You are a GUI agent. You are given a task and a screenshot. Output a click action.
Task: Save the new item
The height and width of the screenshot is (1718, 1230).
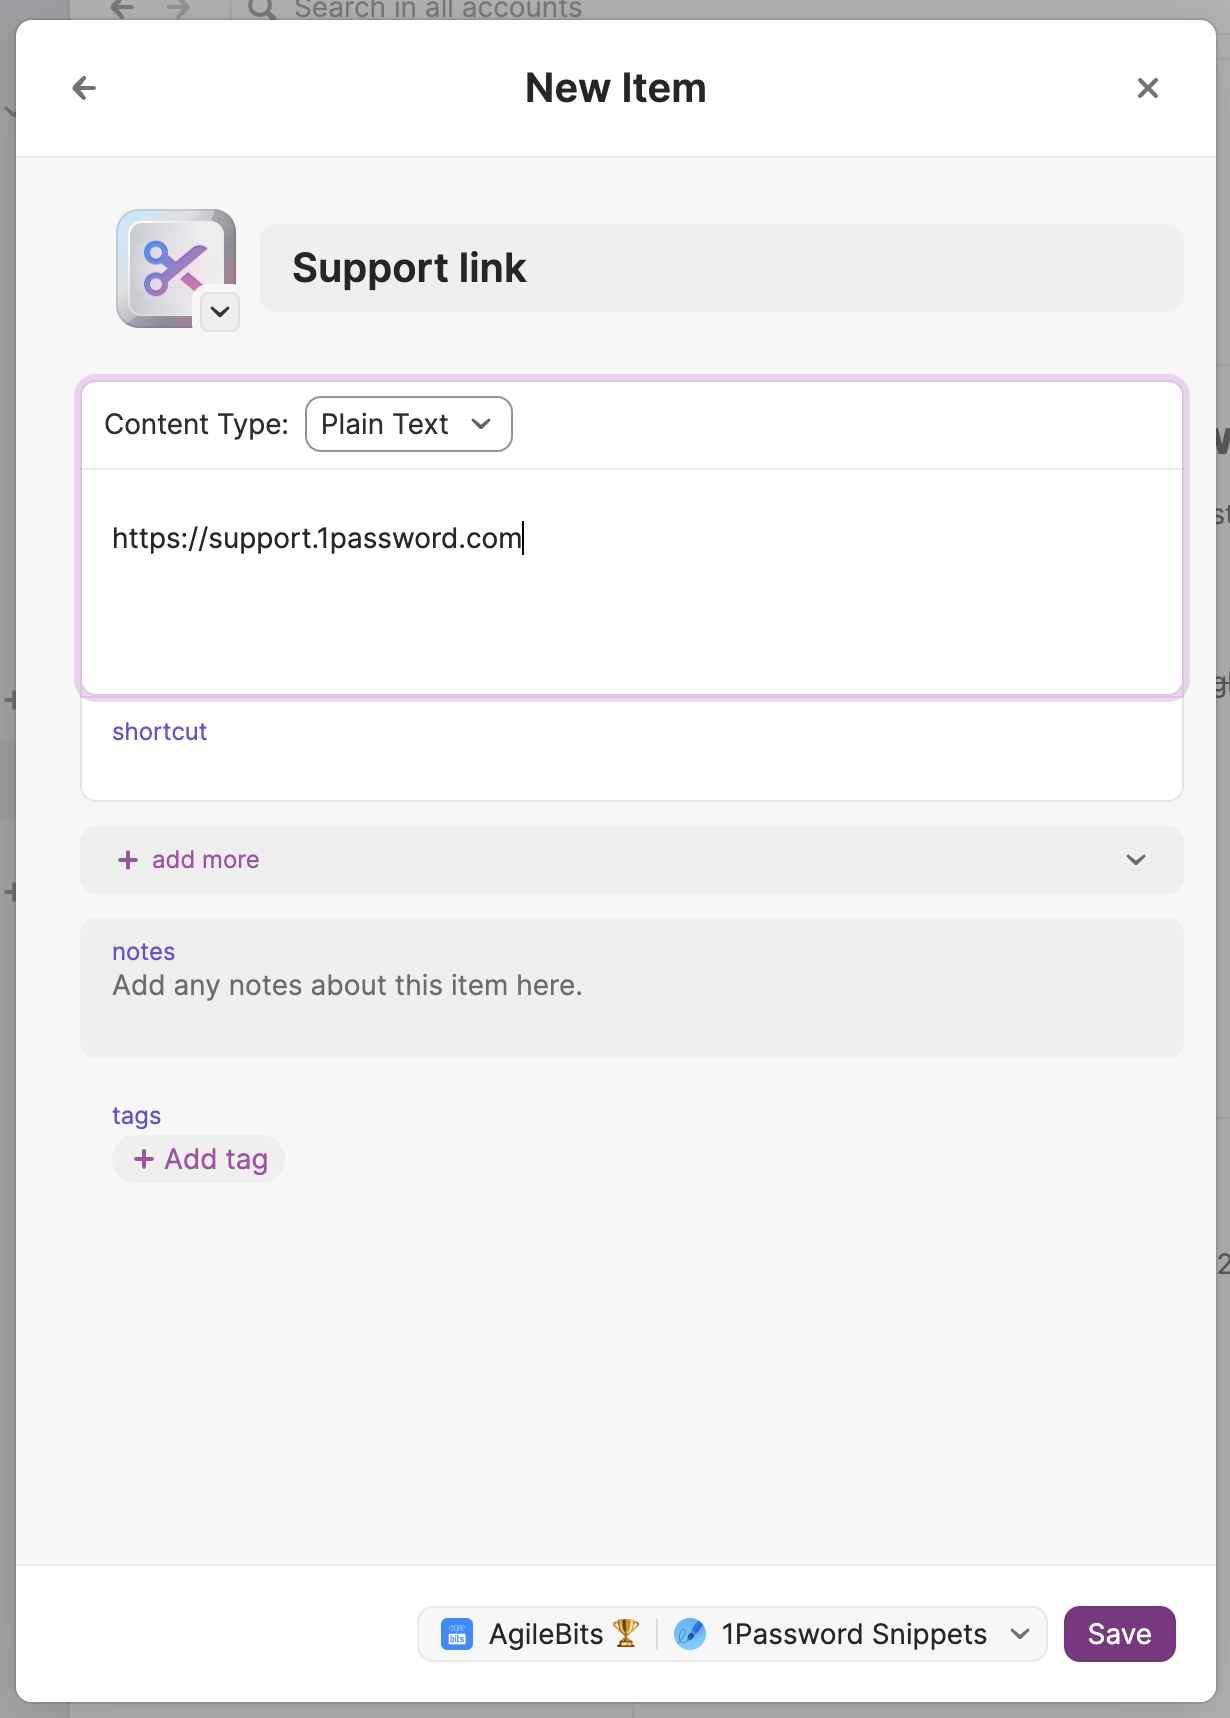[1119, 1634]
